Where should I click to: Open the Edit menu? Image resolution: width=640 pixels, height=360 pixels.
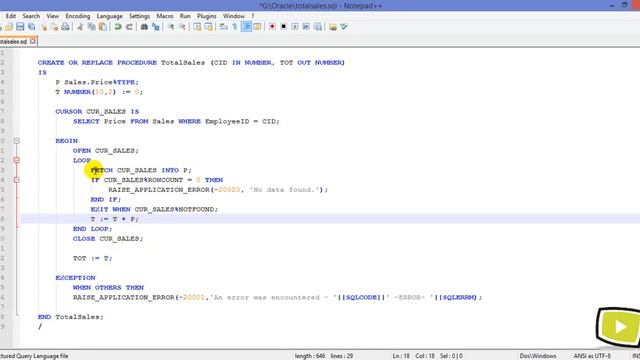tap(11, 16)
